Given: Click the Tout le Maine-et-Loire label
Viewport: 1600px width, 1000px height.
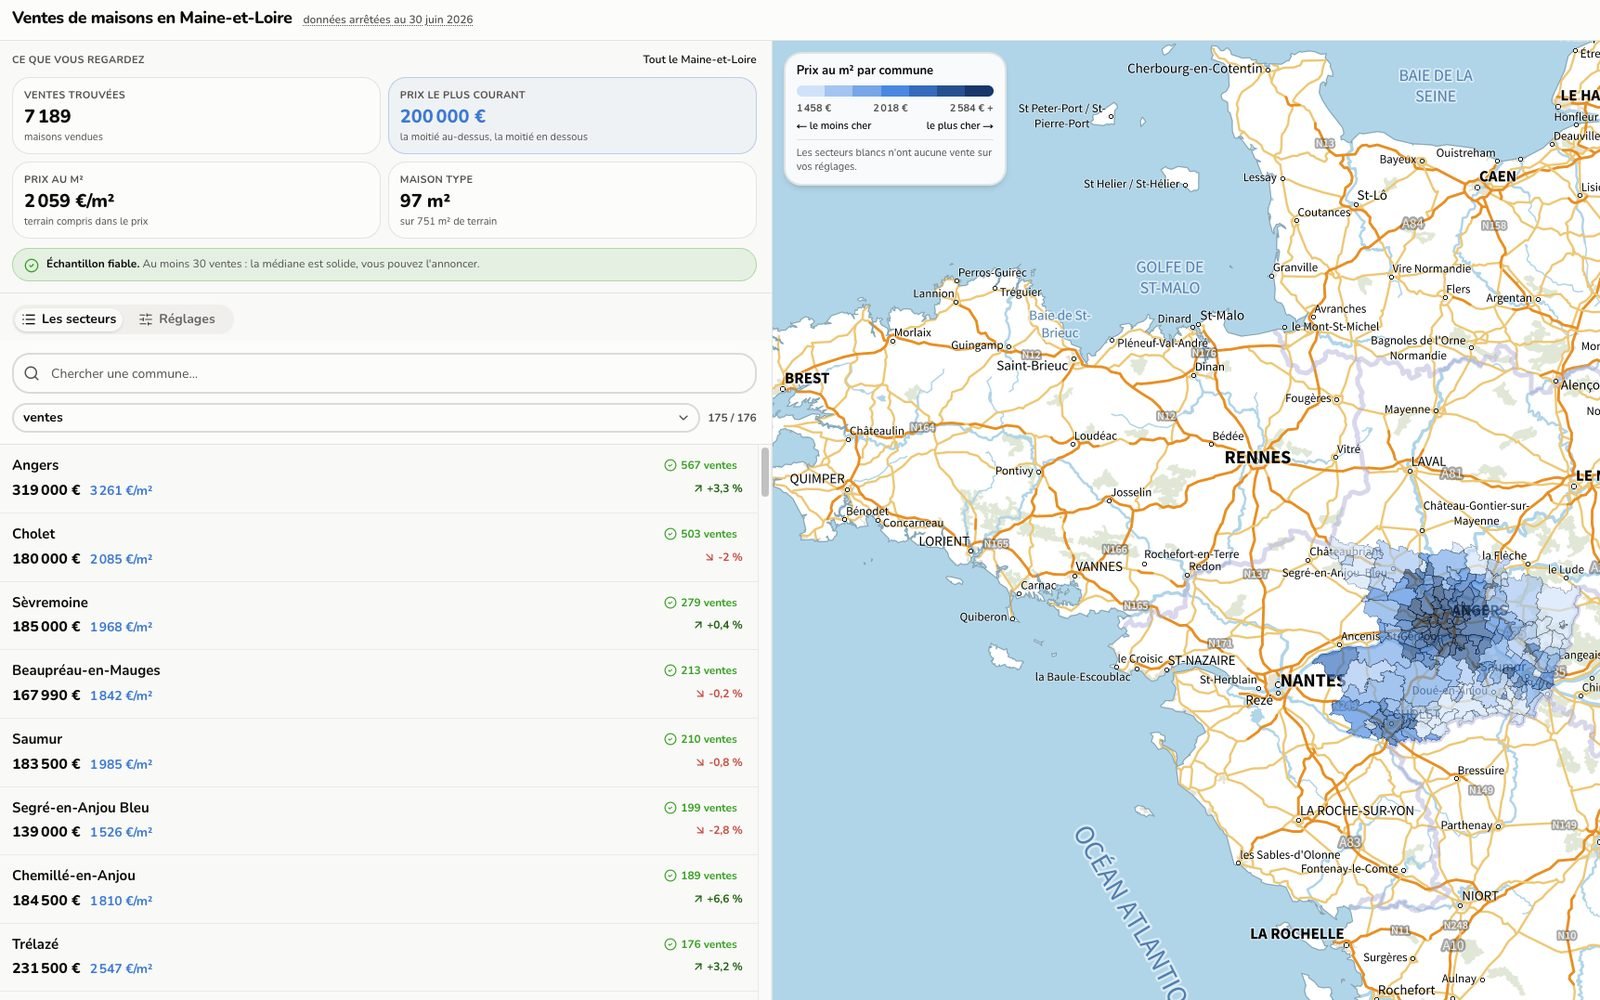Looking at the screenshot, I should point(699,60).
